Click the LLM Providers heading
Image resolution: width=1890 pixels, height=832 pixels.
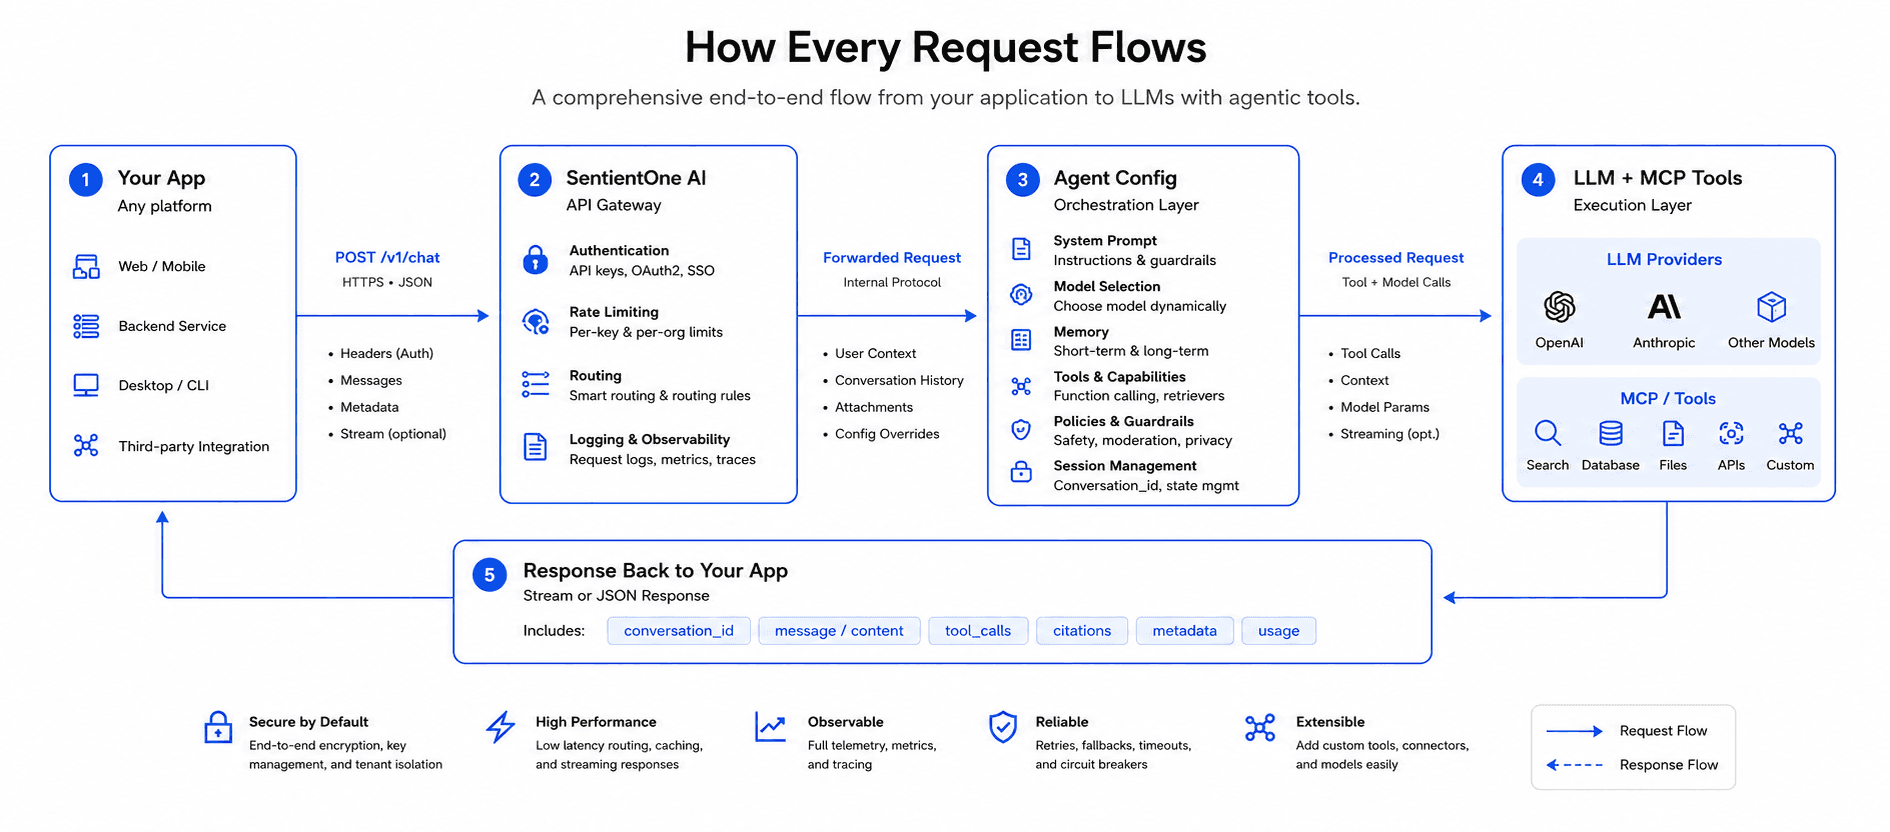[x=1664, y=260]
